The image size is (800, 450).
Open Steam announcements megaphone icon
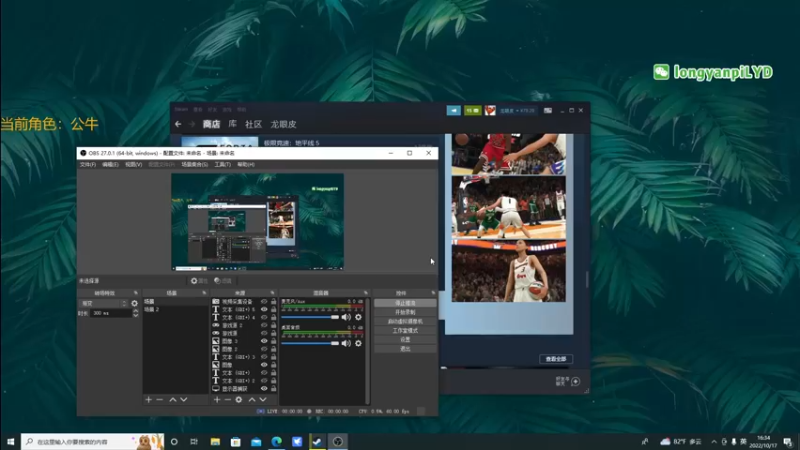[x=454, y=110]
